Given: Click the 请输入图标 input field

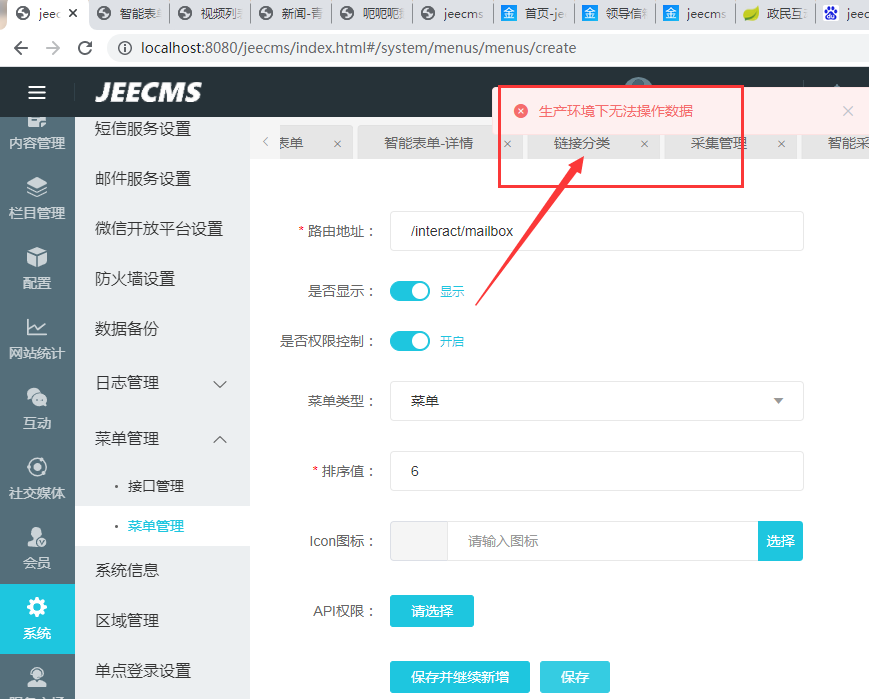Looking at the screenshot, I should [602, 541].
